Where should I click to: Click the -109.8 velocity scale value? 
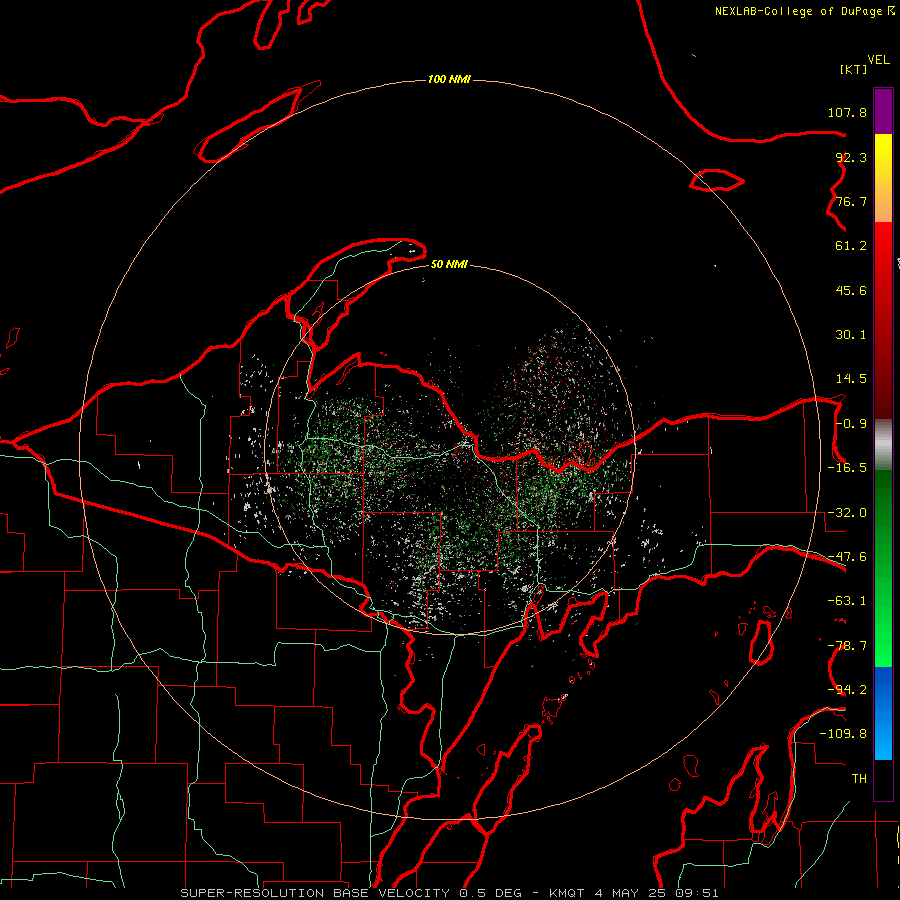tap(843, 734)
